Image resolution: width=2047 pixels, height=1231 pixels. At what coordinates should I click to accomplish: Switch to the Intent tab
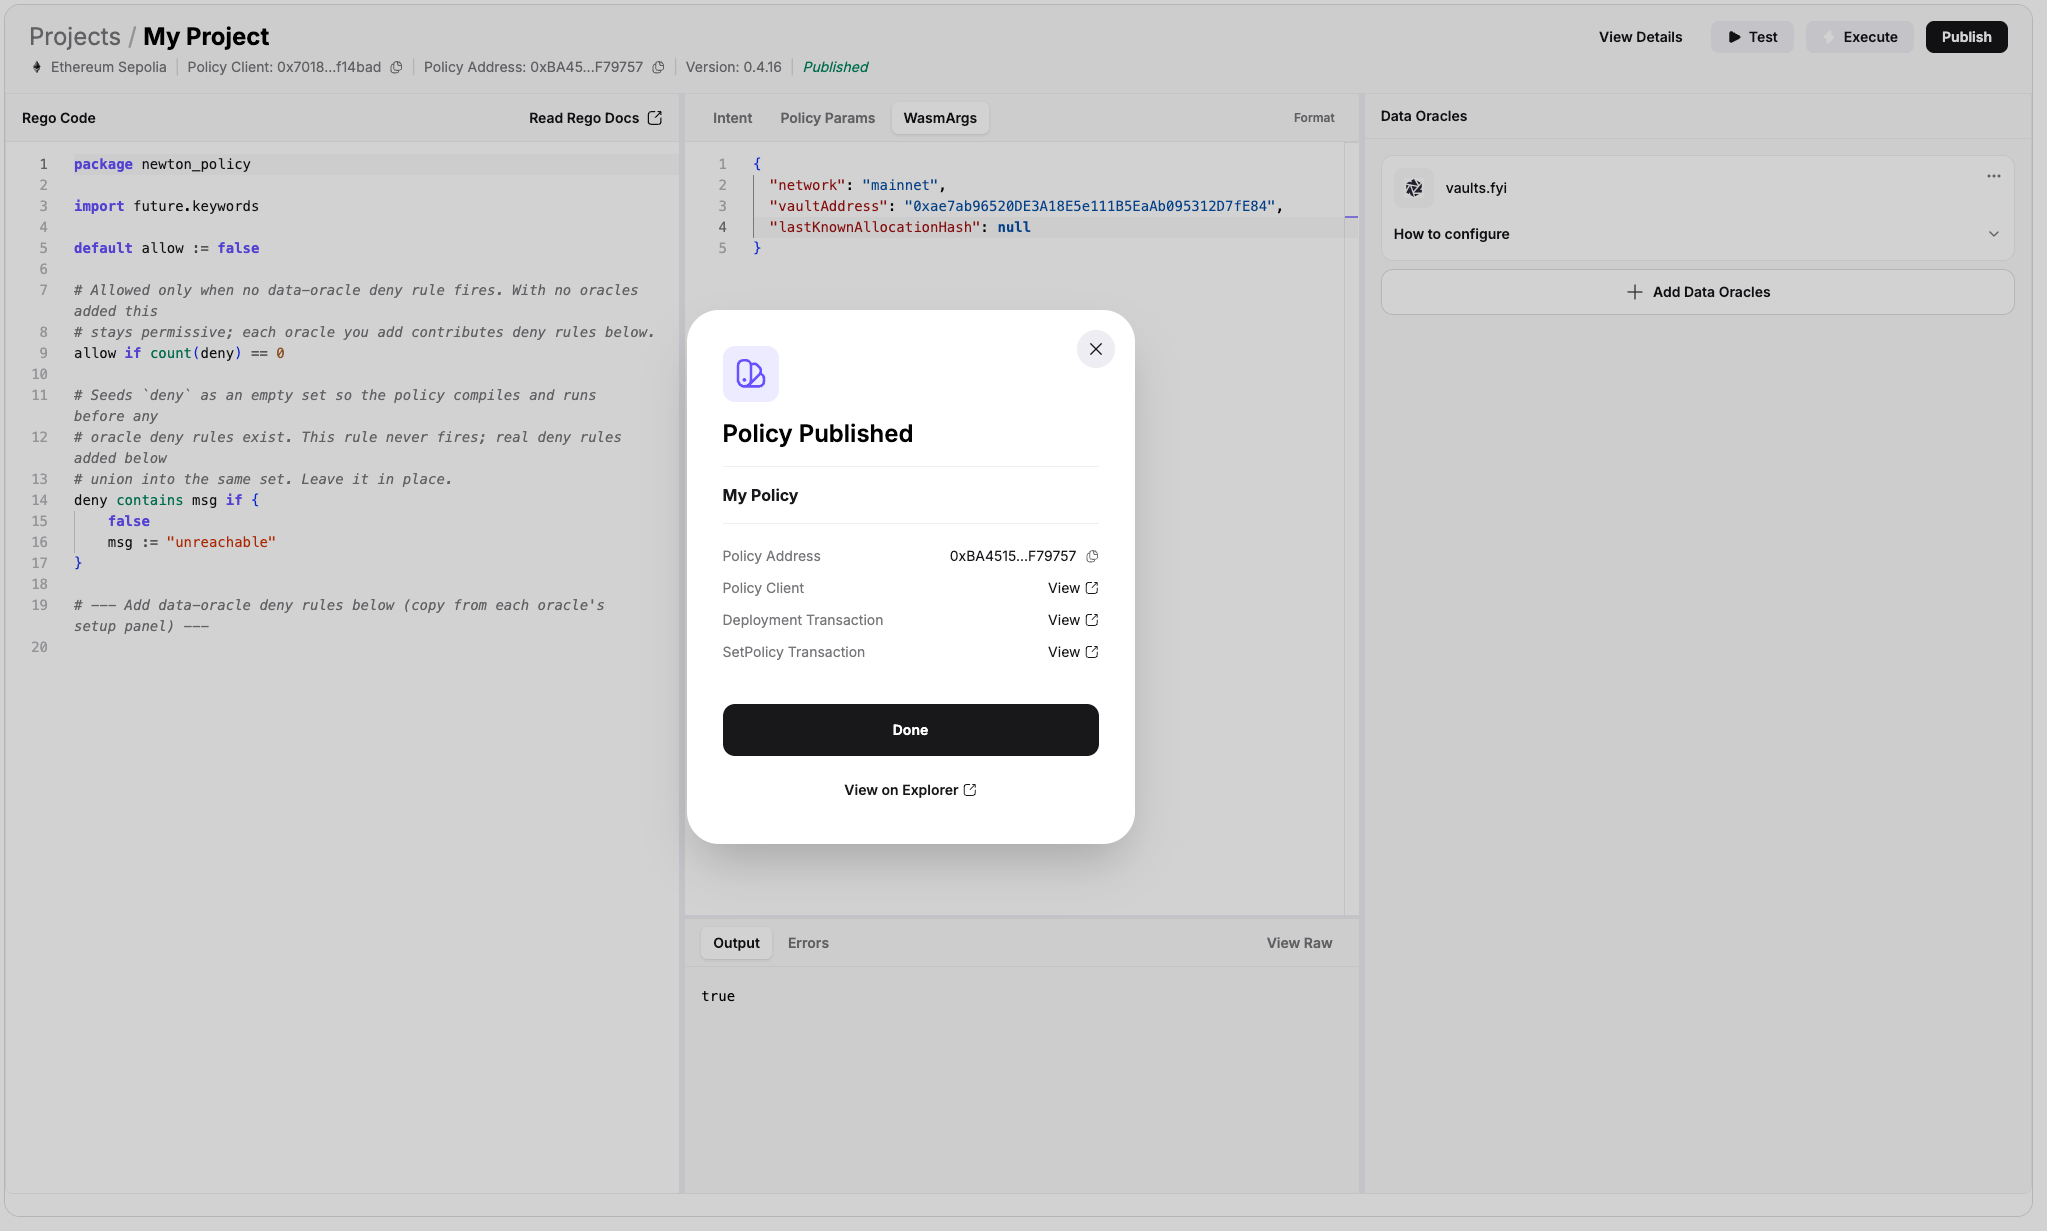click(x=732, y=118)
